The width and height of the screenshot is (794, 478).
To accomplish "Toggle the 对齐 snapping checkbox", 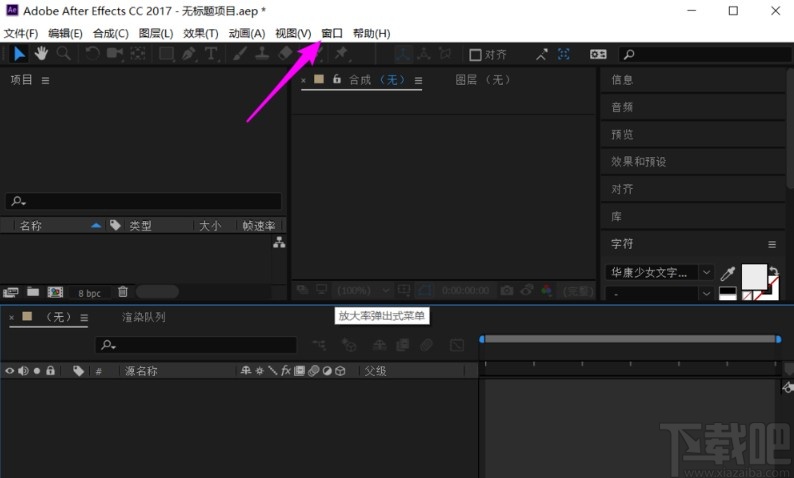I will [475, 55].
